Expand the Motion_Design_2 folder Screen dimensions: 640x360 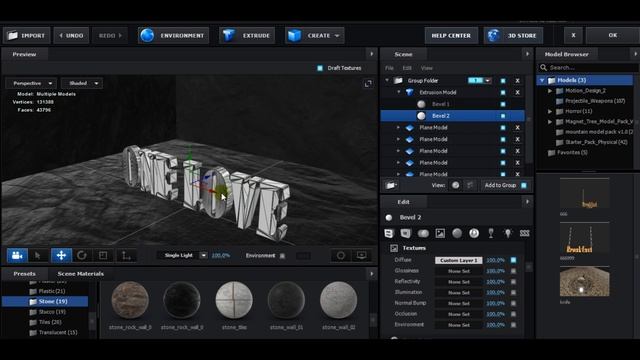pyautogui.click(x=550, y=91)
